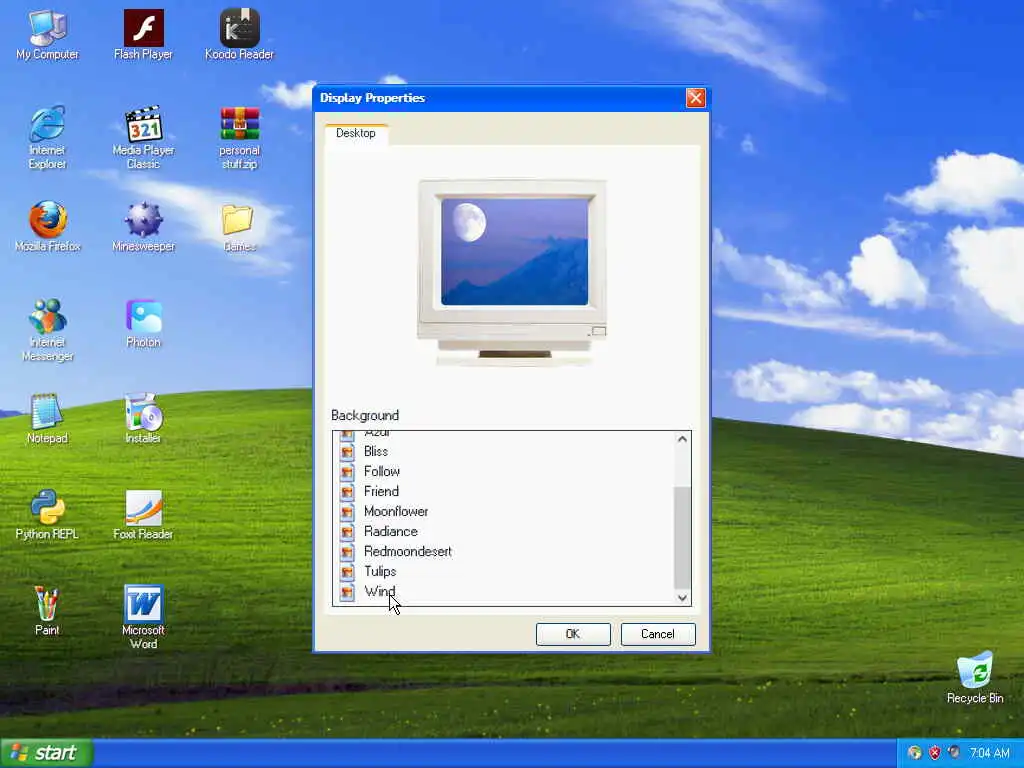Viewport: 1024px width, 768px height.
Task: Click the monitor wallpaper preview
Action: (x=515, y=251)
